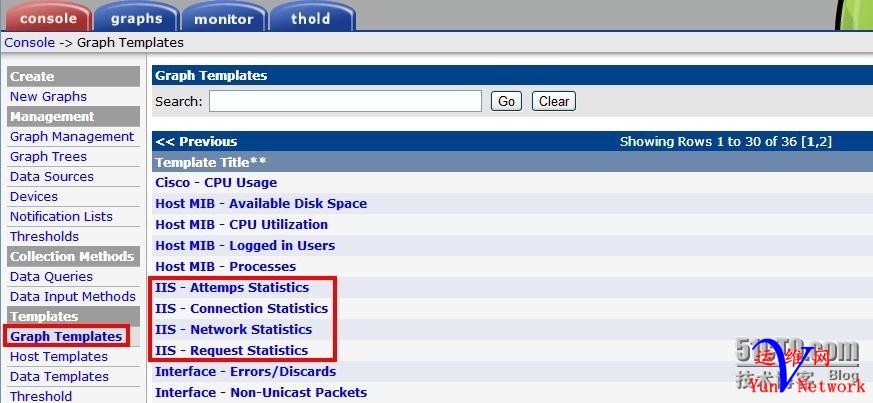Open Host MIB - CPU Utilization template
Image resolution: width=873 pixels, height=403 pixels.
click(x=242, y=224)
